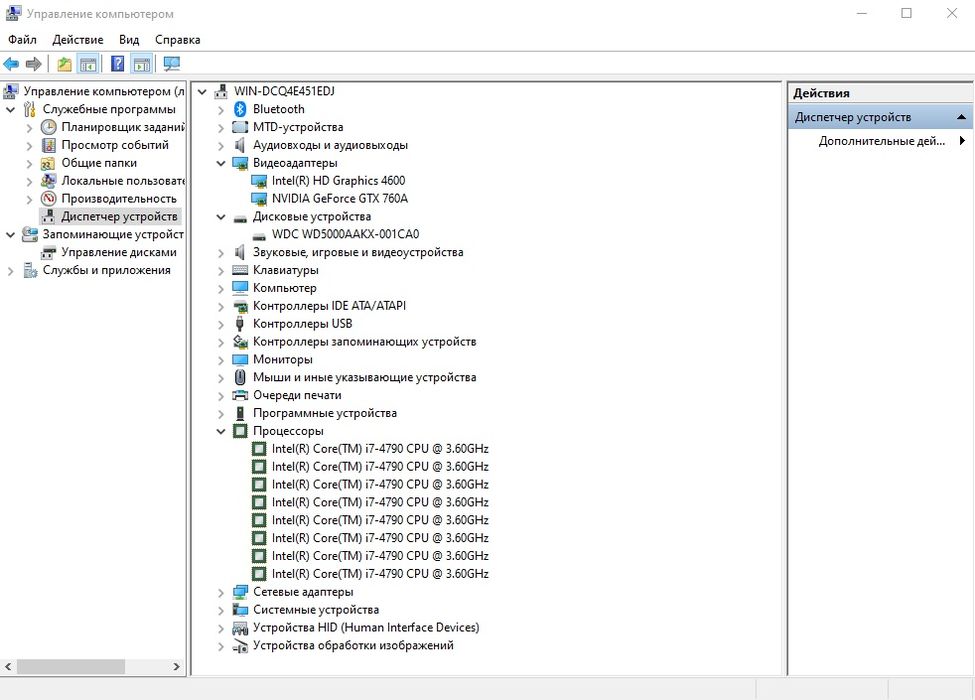Collapse the Видеоадаптеры category

pyautogui.click(x=221, y=163)
